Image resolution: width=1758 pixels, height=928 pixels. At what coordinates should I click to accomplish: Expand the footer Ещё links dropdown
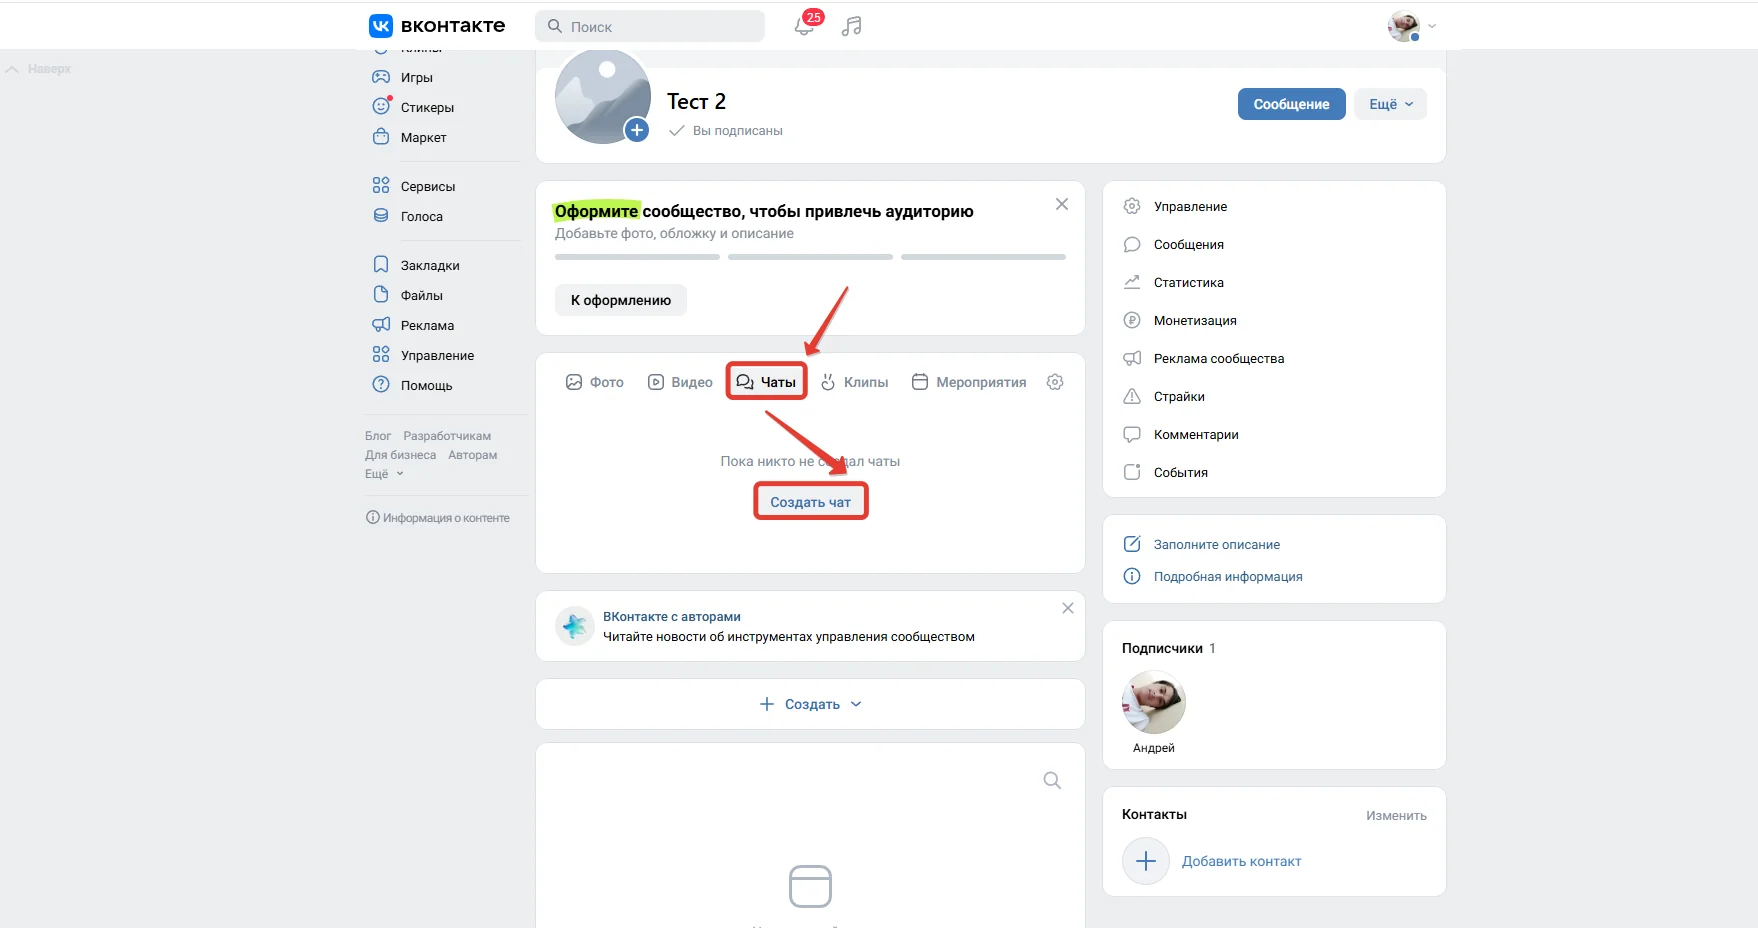384,474
